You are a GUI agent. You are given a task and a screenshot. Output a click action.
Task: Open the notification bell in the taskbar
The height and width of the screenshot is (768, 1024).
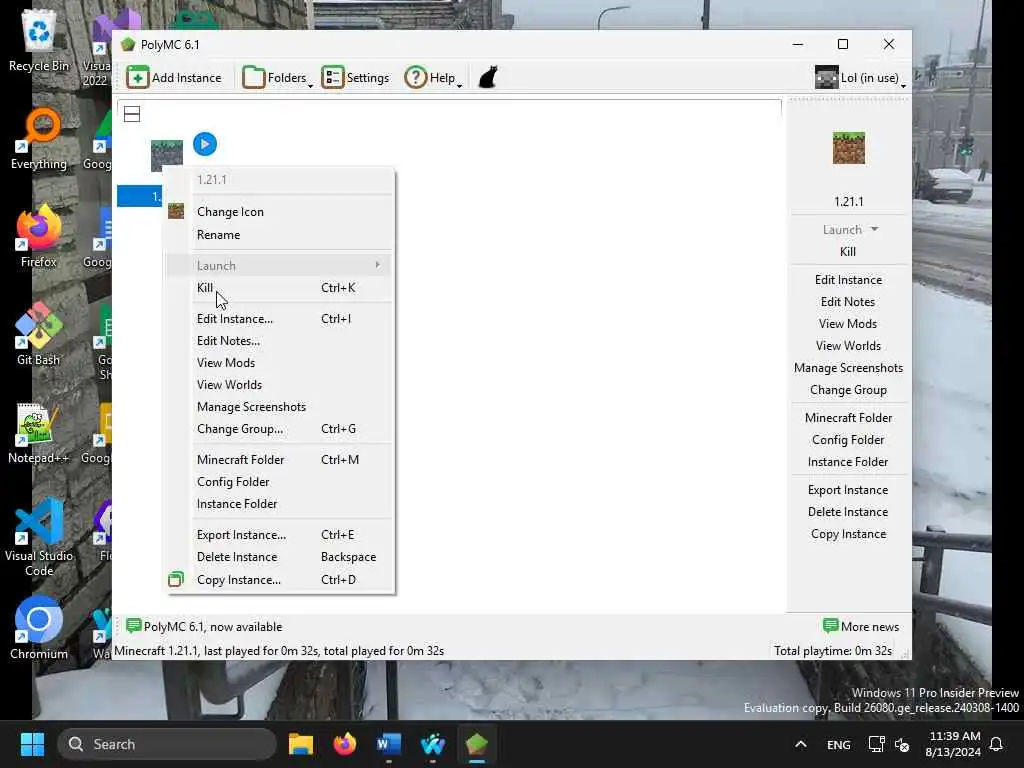[996, 744]
